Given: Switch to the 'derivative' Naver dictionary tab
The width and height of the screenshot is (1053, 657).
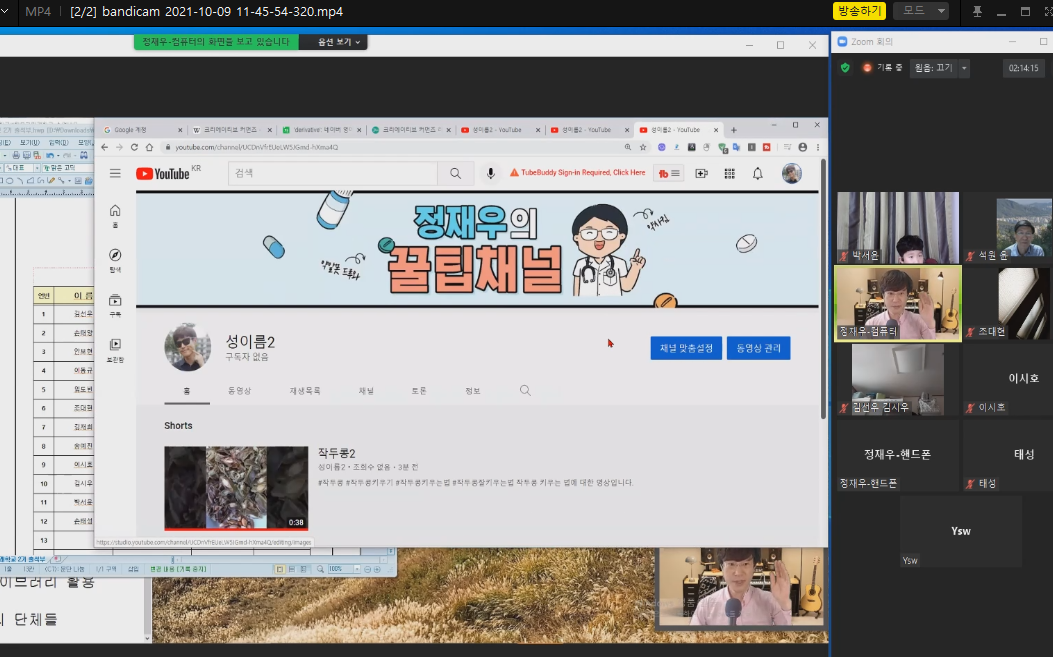Looking at the screenshot, I should (x=322, y=130).
